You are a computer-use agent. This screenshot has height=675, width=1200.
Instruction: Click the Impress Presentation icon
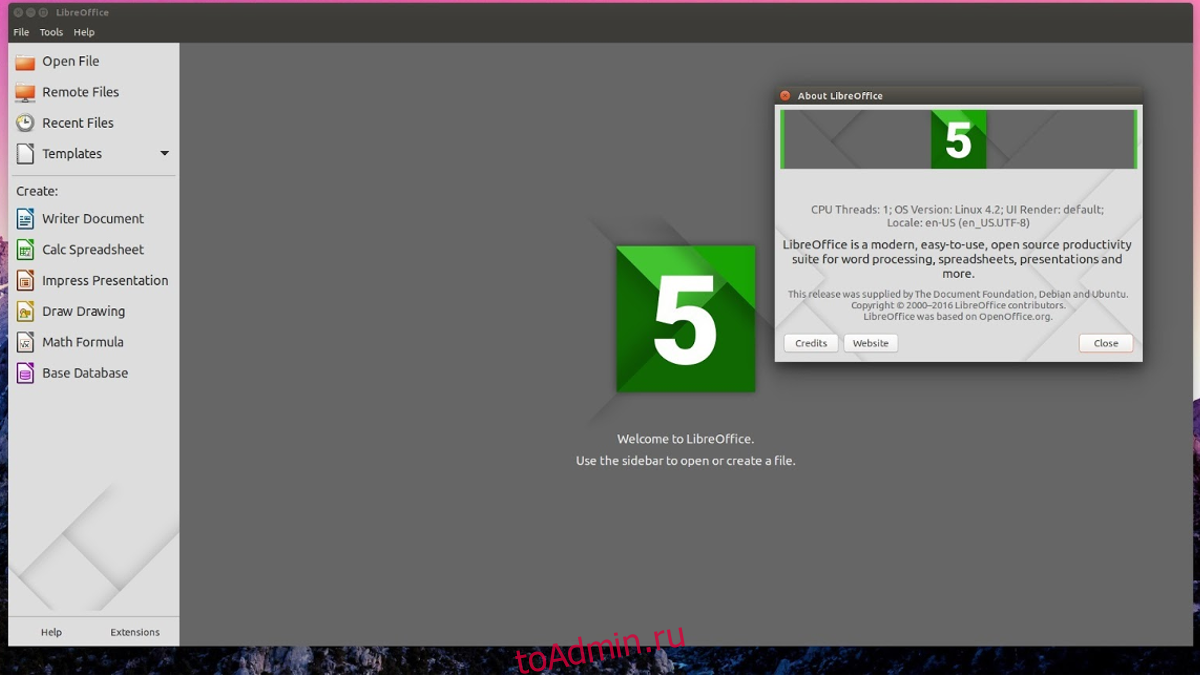tap(25, 281)
